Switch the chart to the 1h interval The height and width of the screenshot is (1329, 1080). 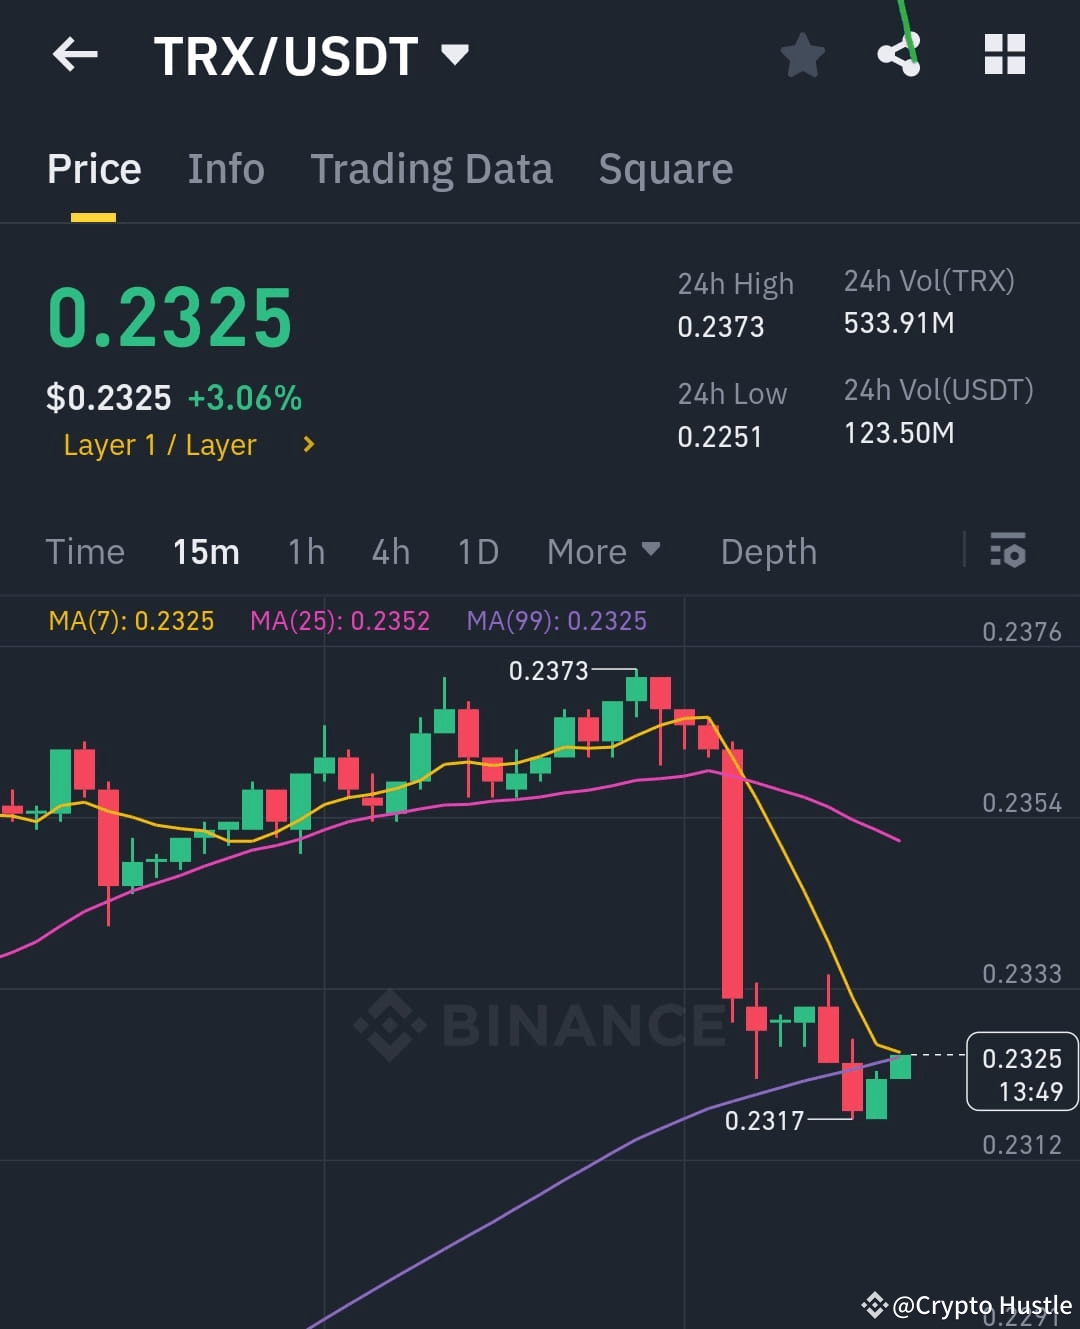pos(305,551)
